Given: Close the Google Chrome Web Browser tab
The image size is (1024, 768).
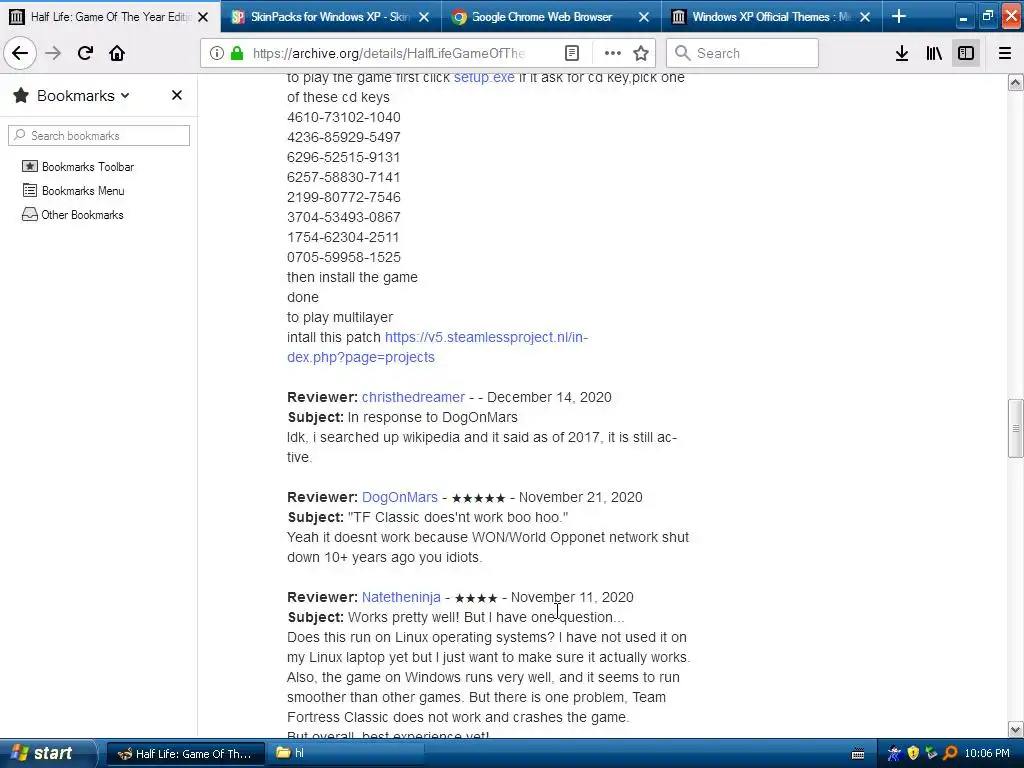Looking at the screenshot, I should 644,17.
